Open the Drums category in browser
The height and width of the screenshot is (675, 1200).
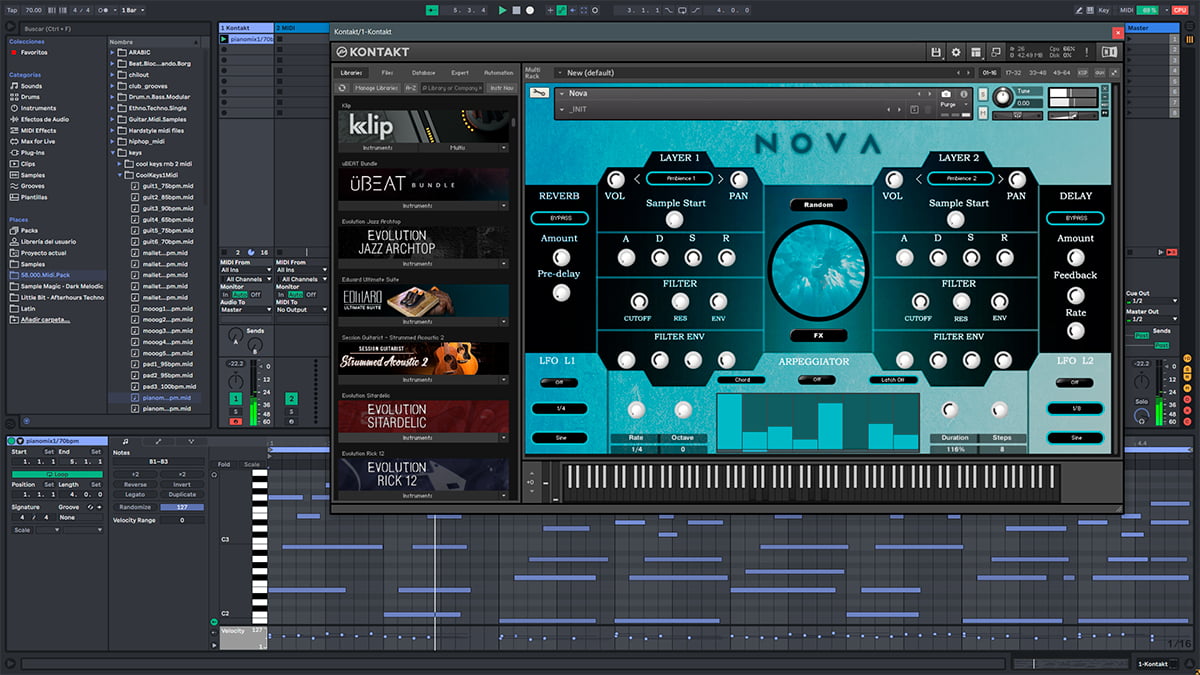tap(31, 97)
